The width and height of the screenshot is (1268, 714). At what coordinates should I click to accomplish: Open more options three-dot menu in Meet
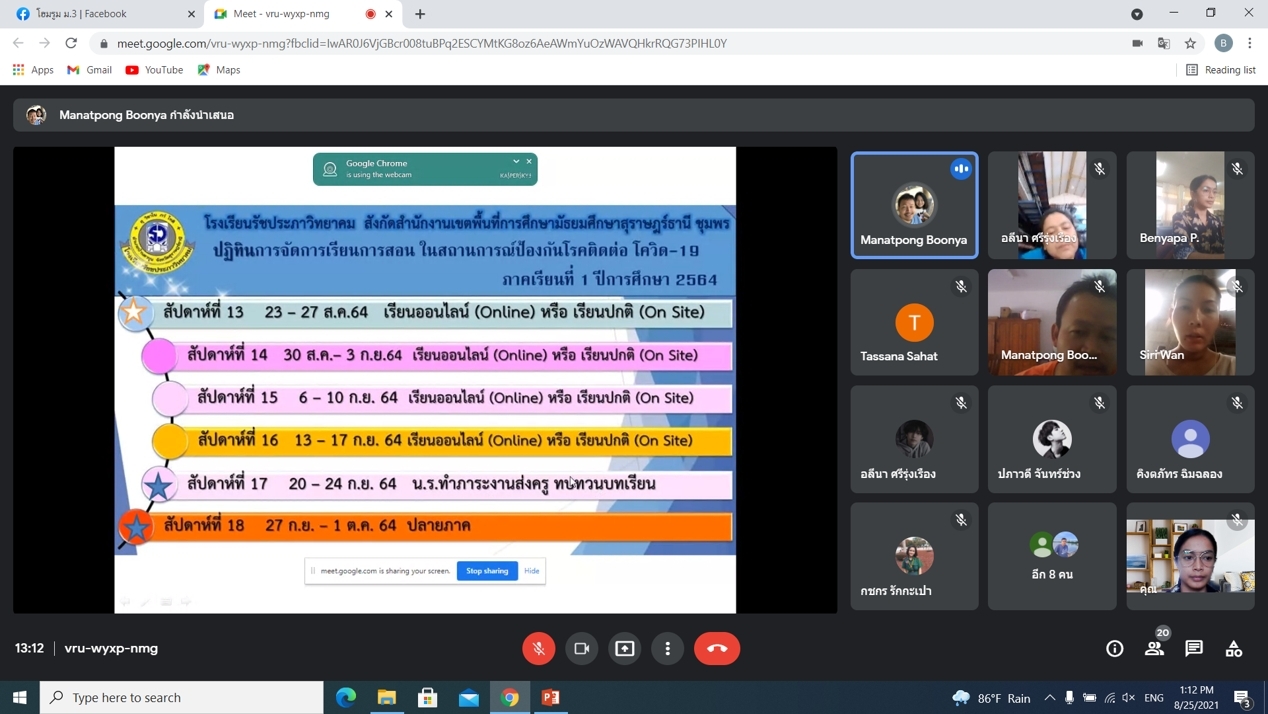pos(668,648)
